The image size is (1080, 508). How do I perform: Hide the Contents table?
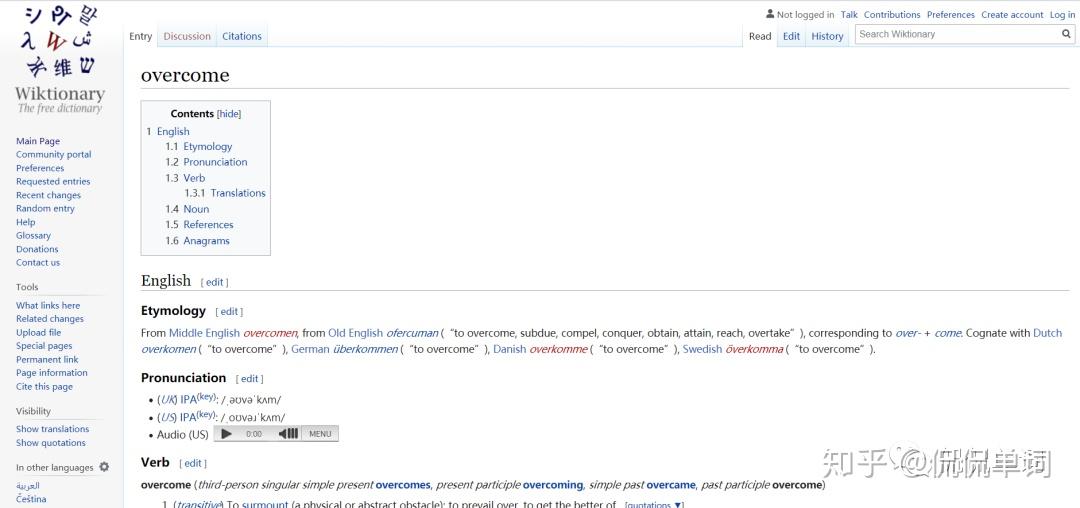click(229, 114)
